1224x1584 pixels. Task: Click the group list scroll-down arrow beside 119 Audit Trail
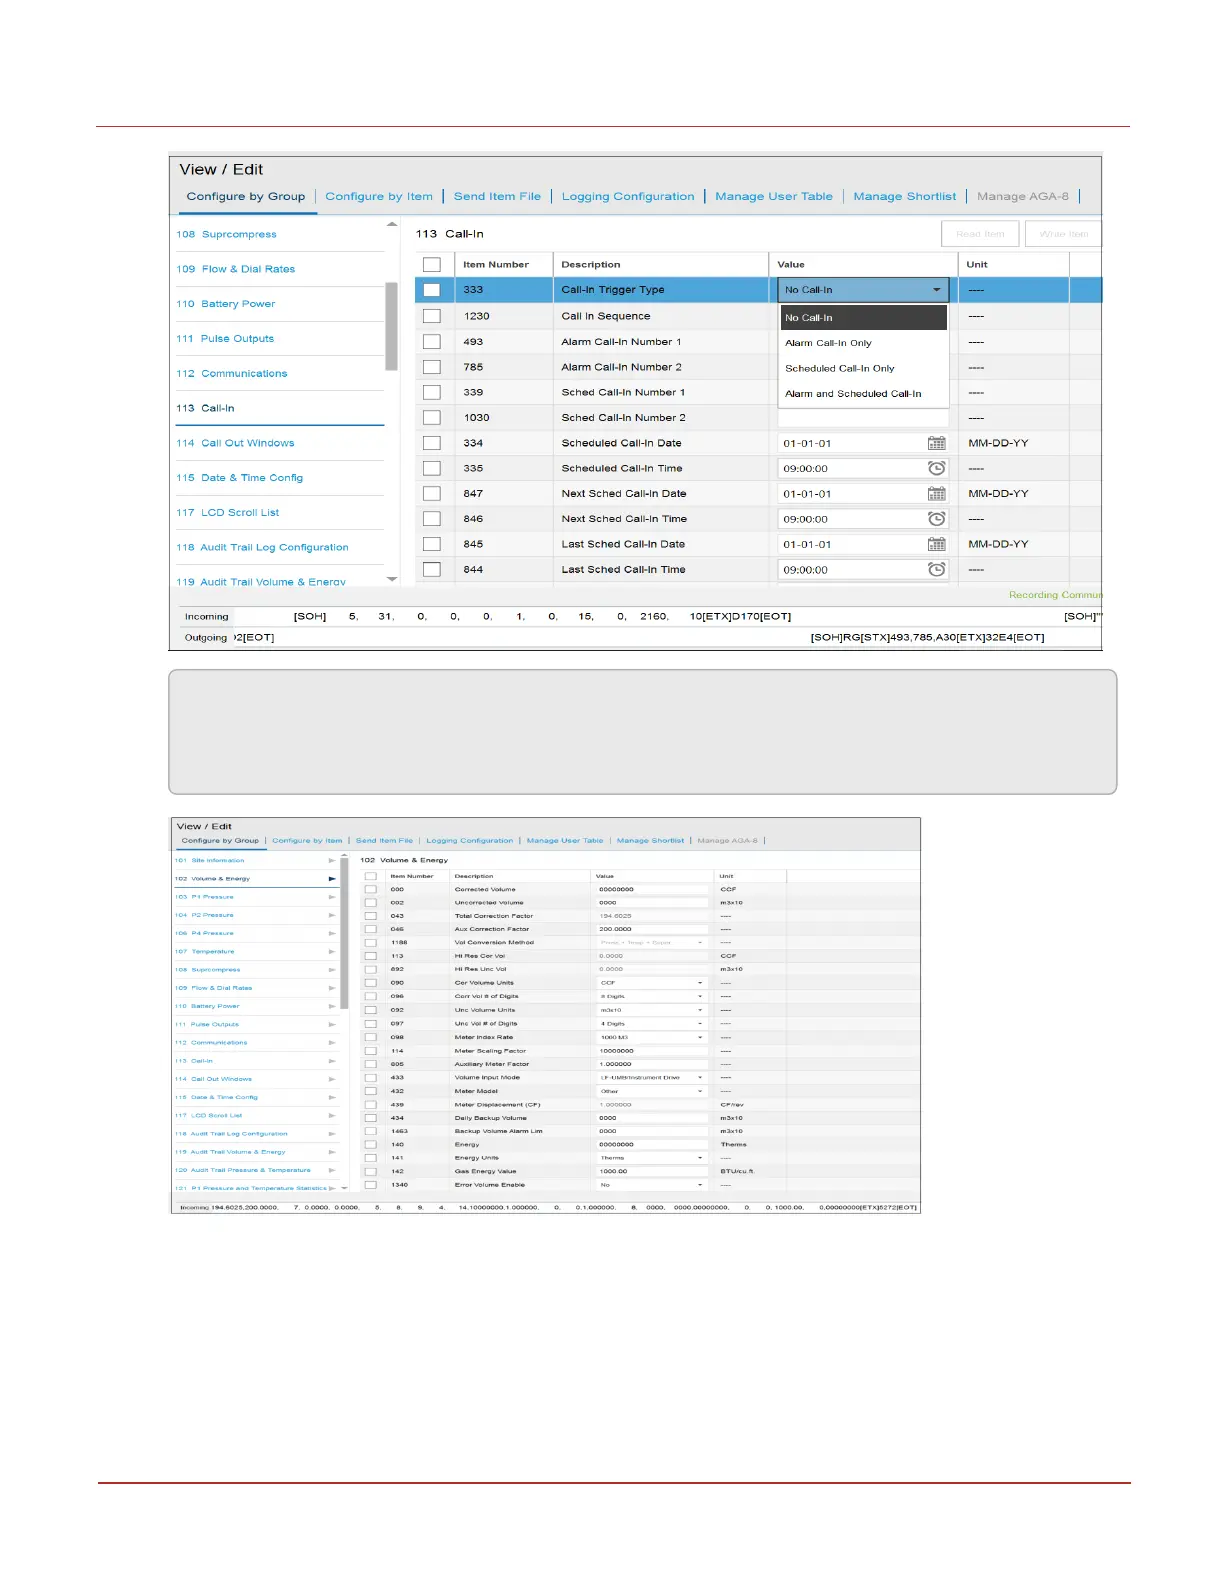pos(392,579)
